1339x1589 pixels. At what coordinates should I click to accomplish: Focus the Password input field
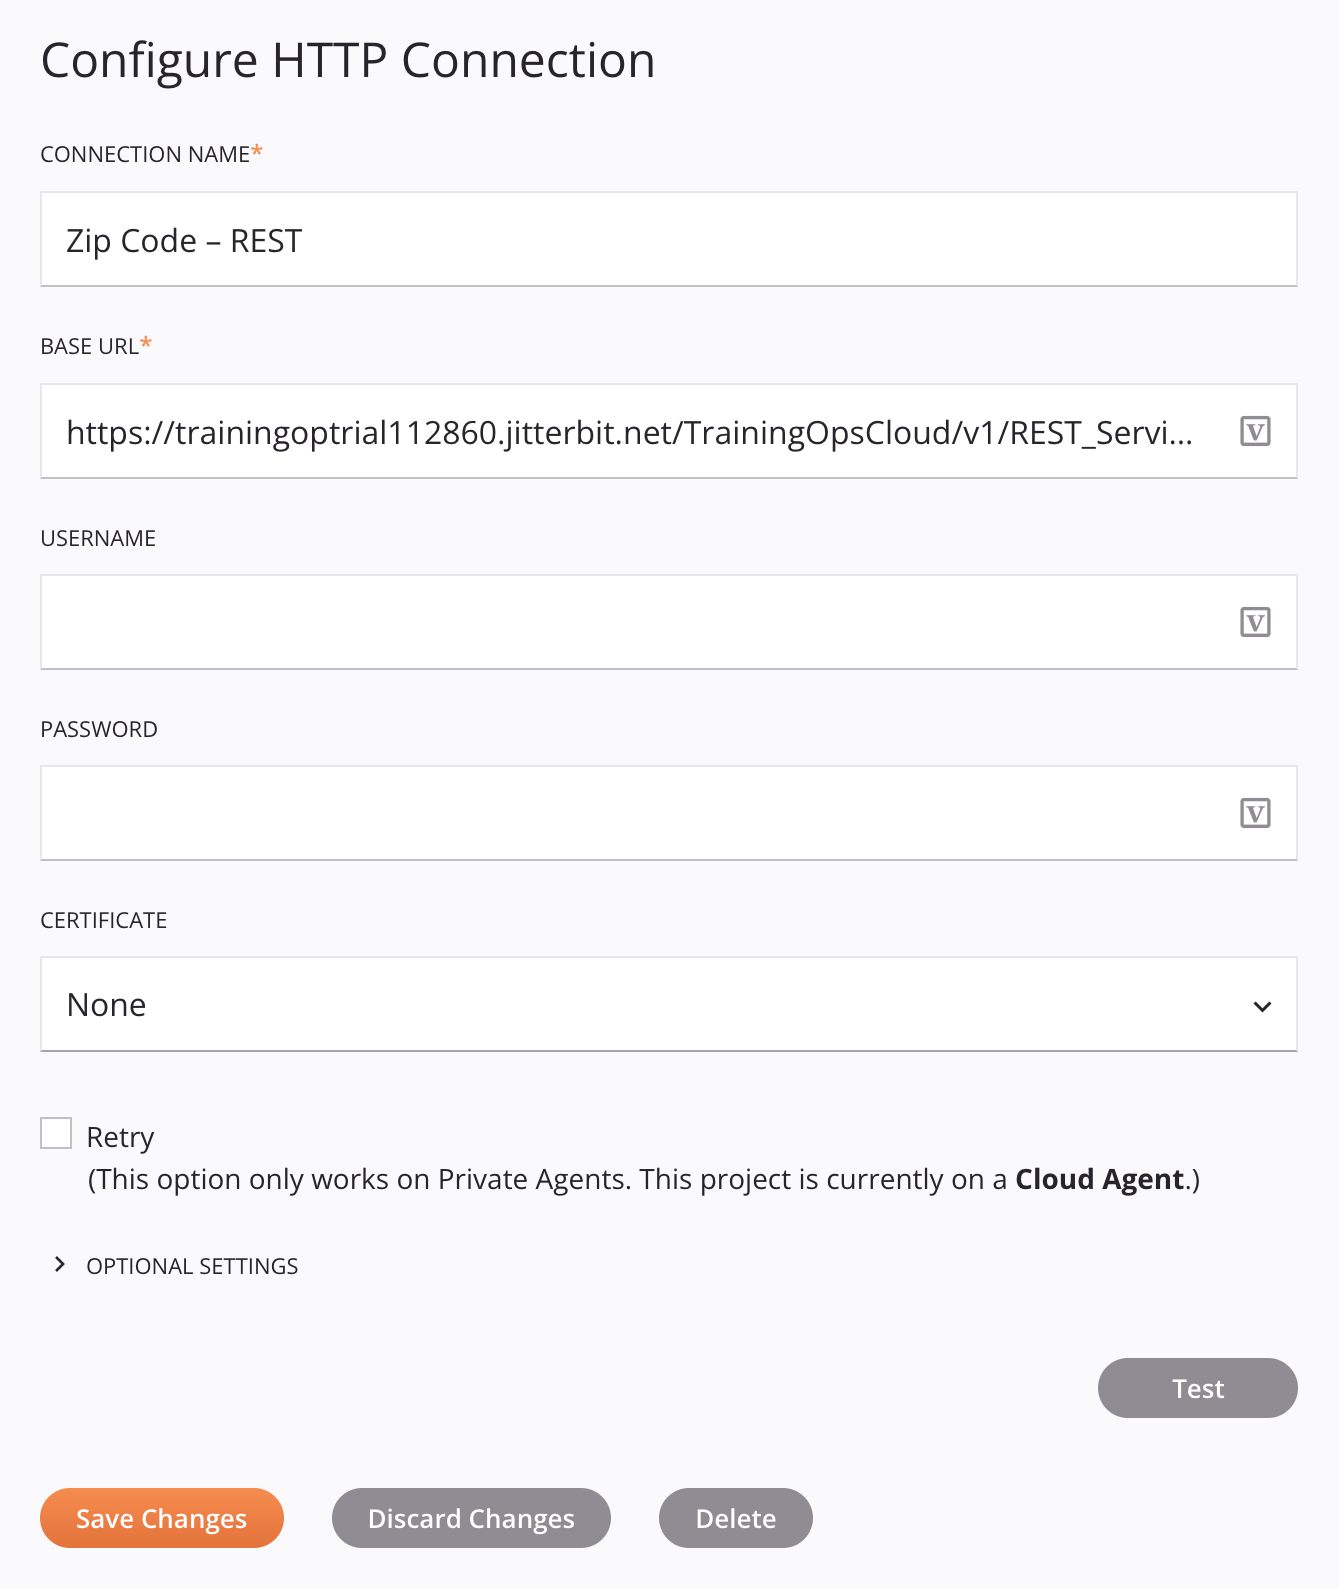coord(600,813)
